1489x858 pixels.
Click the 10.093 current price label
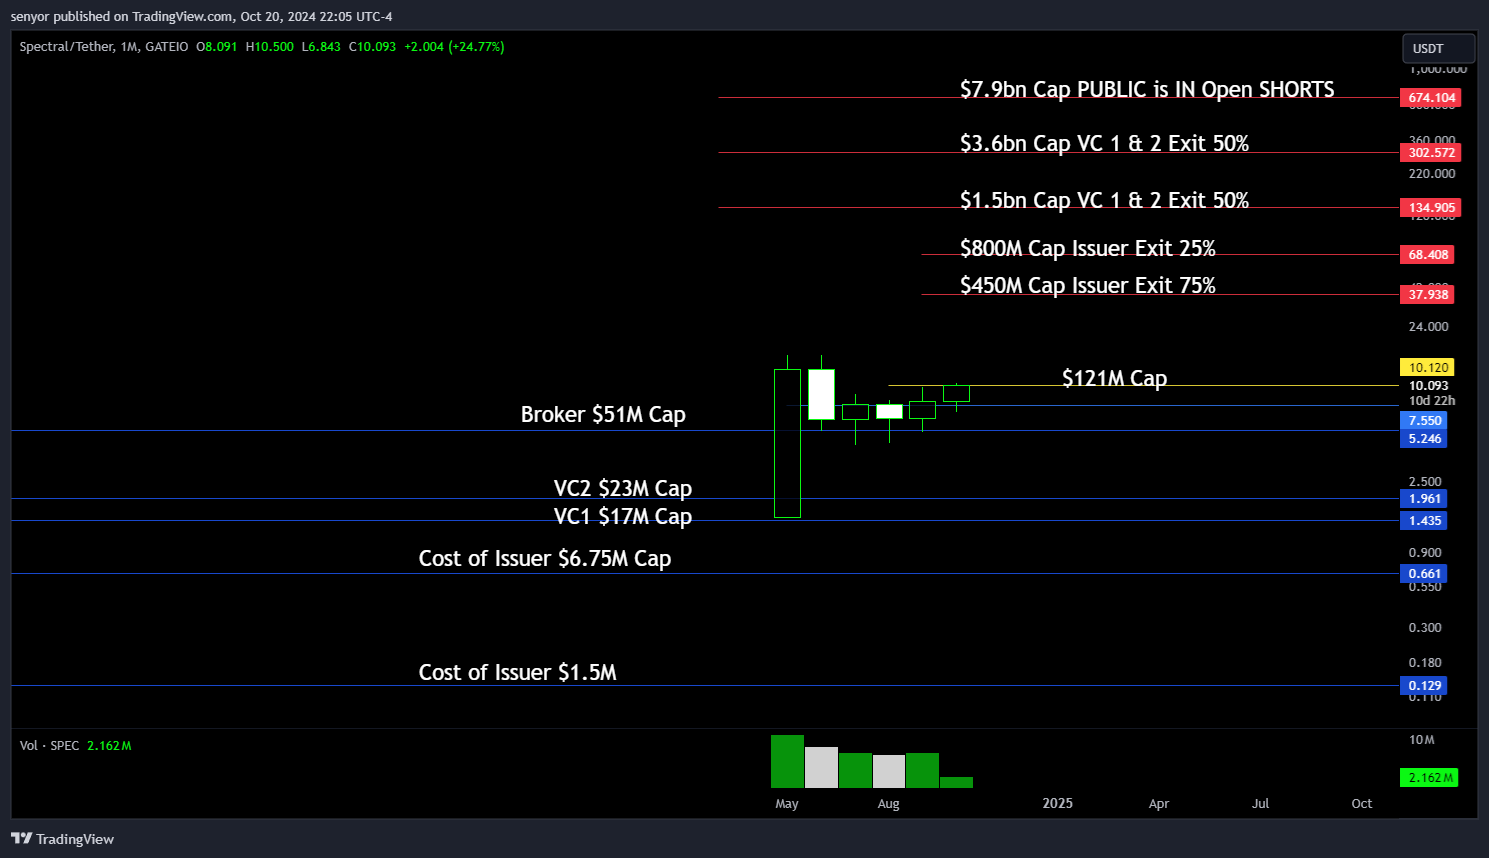(1428, 386)
